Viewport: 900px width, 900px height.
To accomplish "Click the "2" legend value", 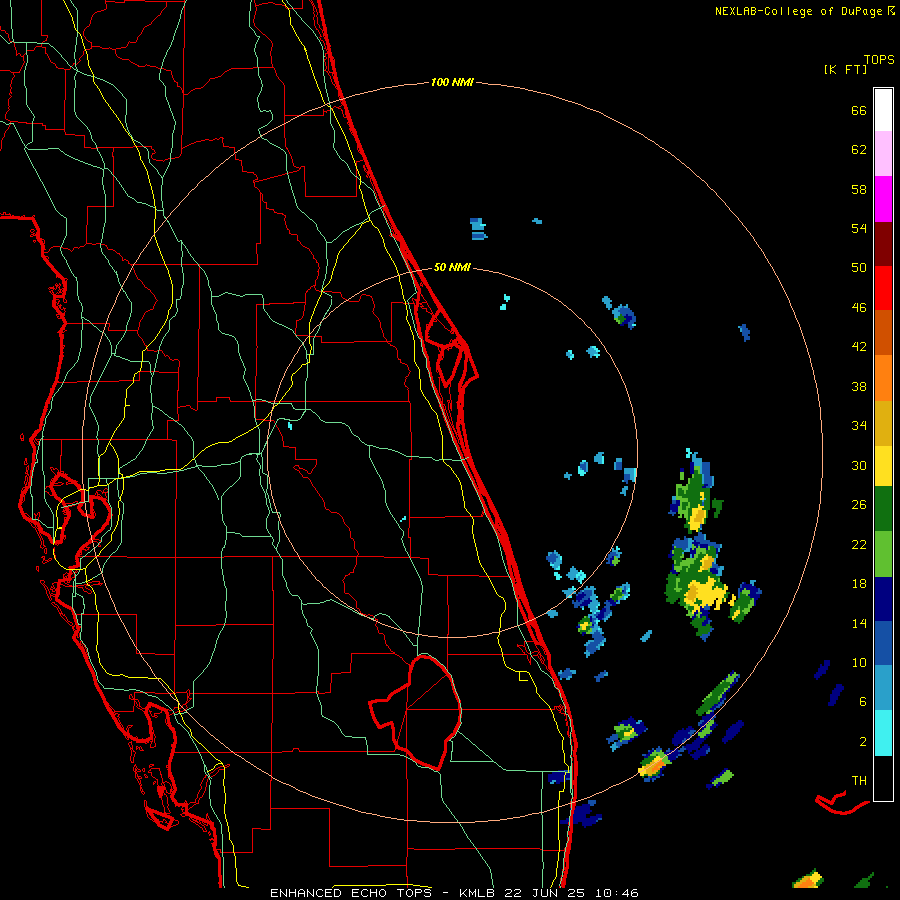I will [863, 742].
